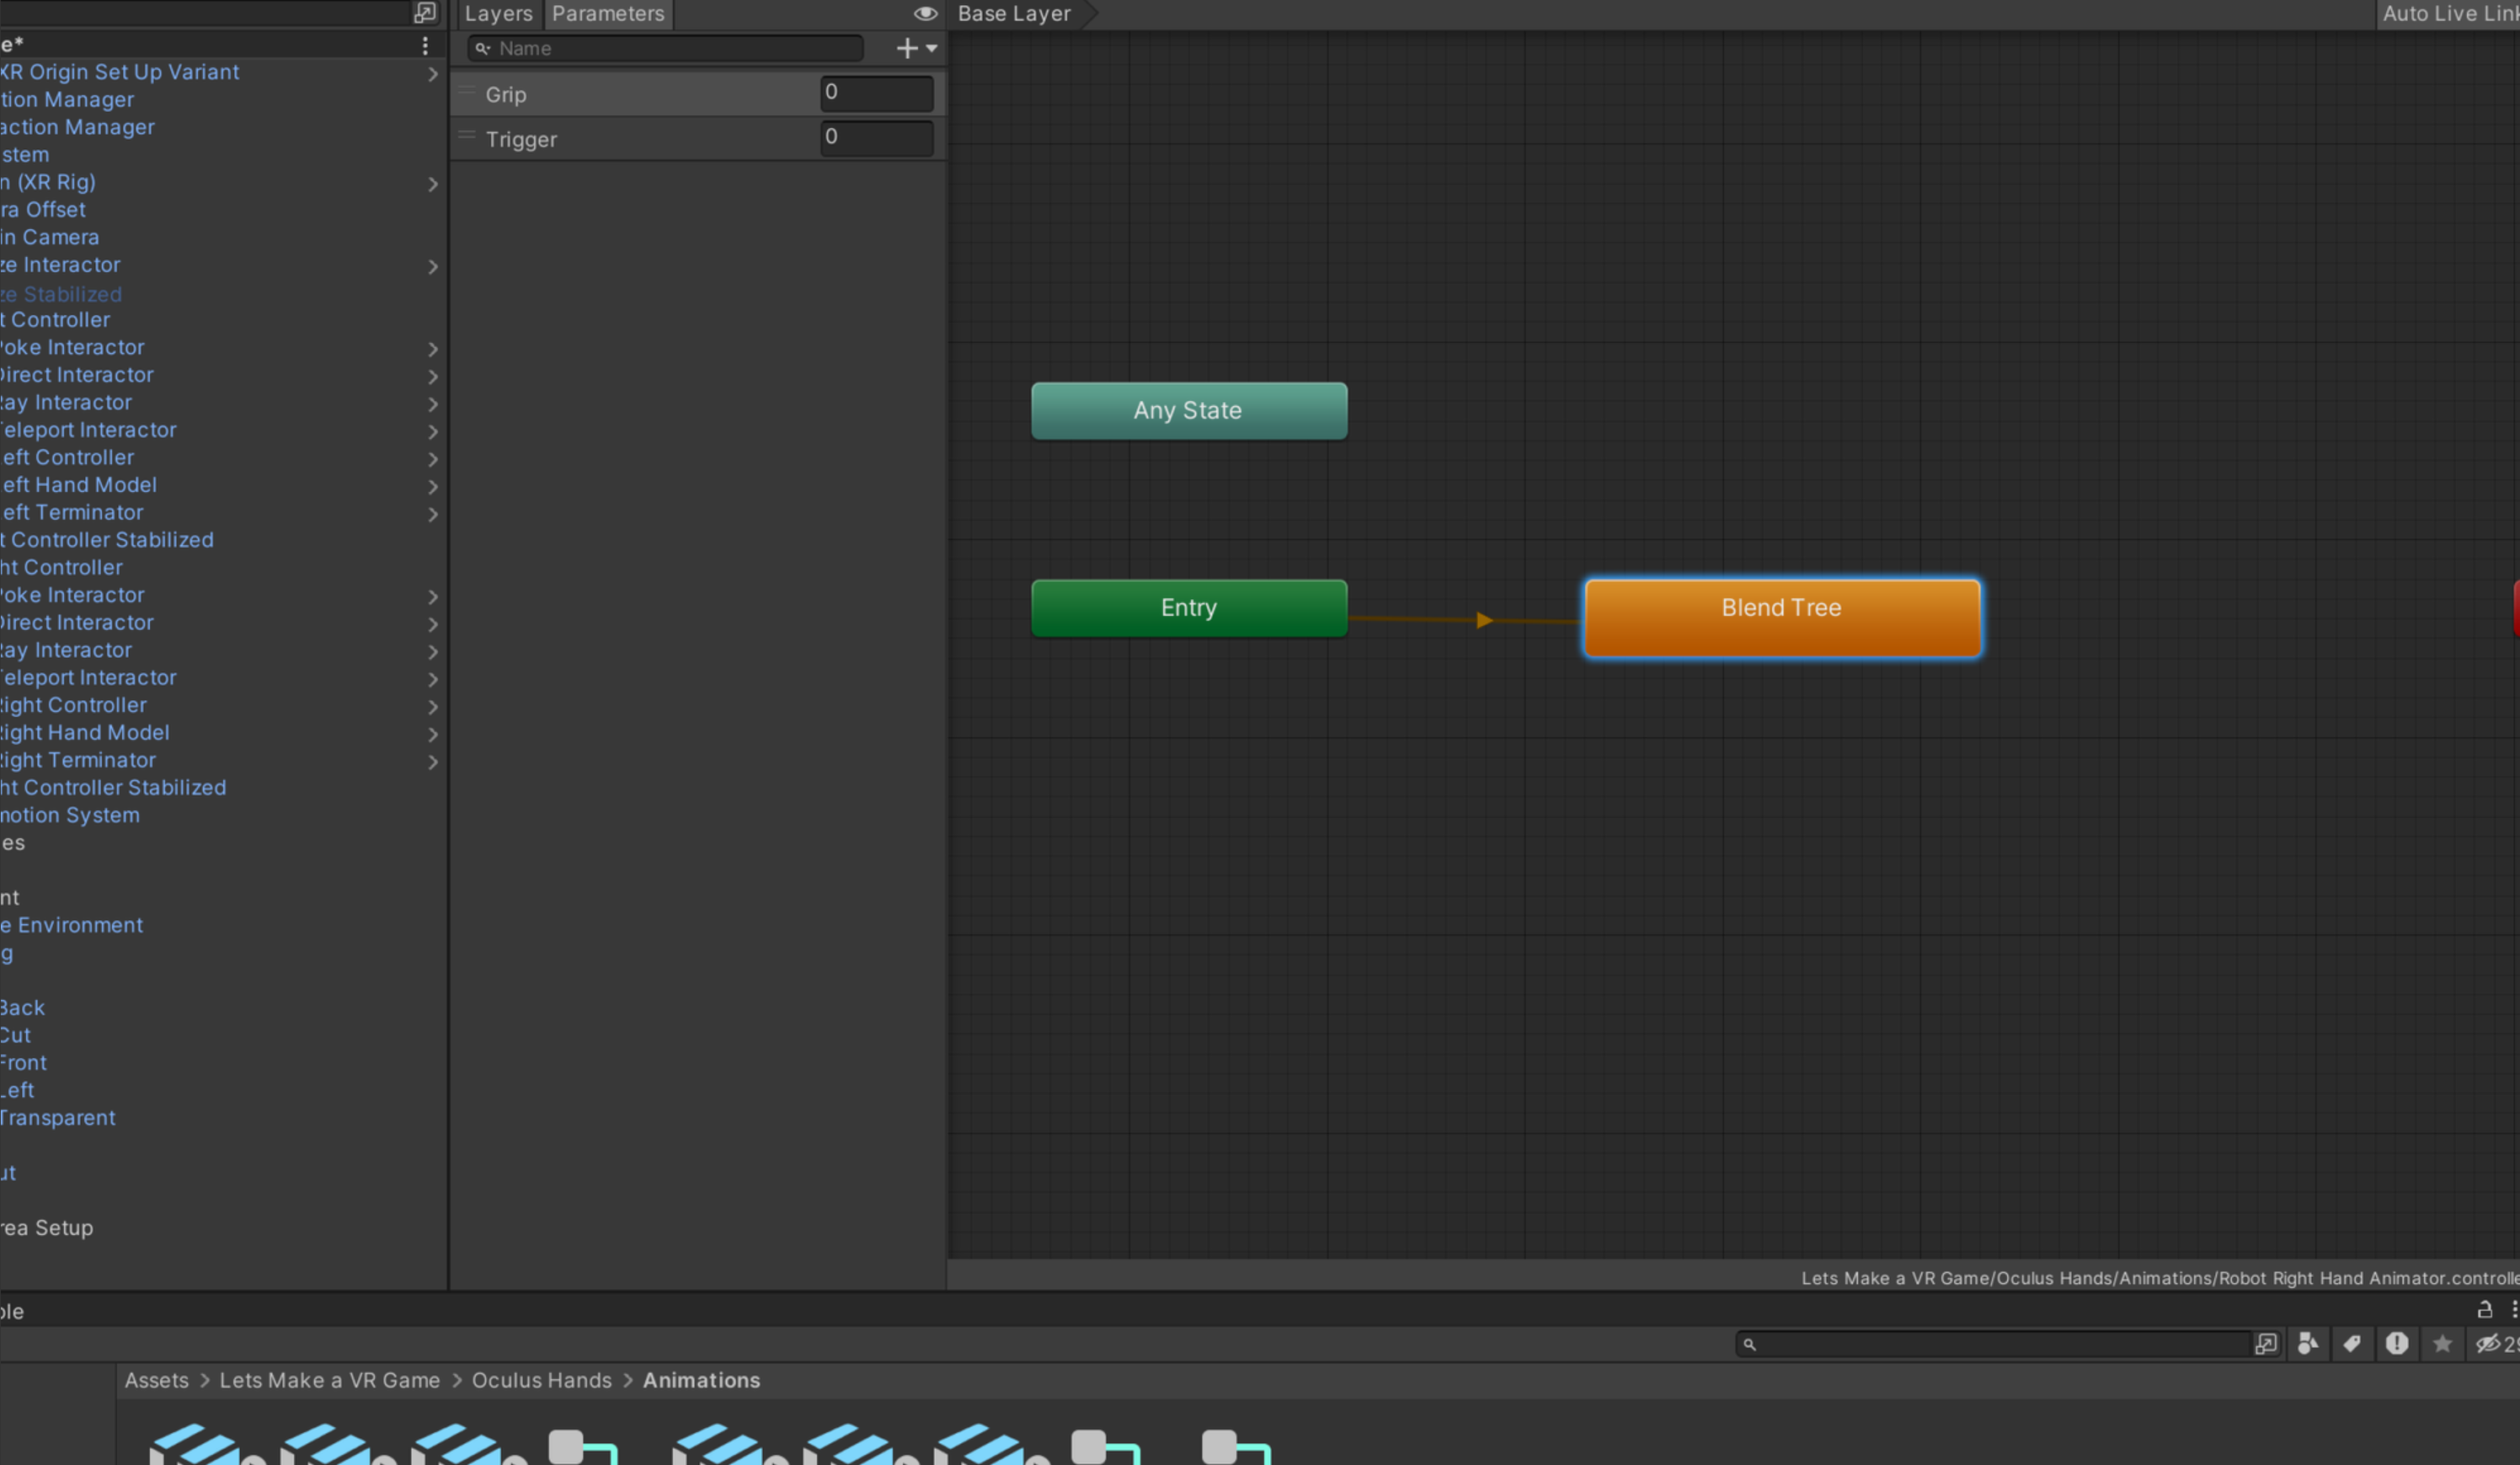Expand the XR Origin Set Up Variant arrow
The image size is (2520, 1465).
point(433,74)
